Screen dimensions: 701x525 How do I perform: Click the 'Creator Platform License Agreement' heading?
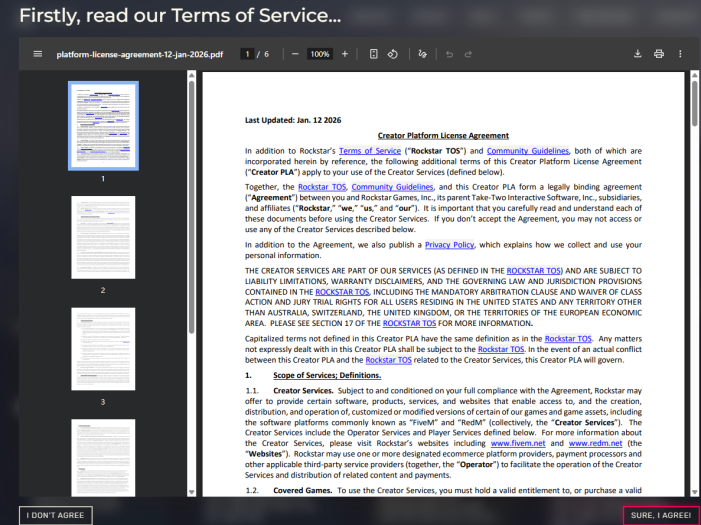pos(443,135)
